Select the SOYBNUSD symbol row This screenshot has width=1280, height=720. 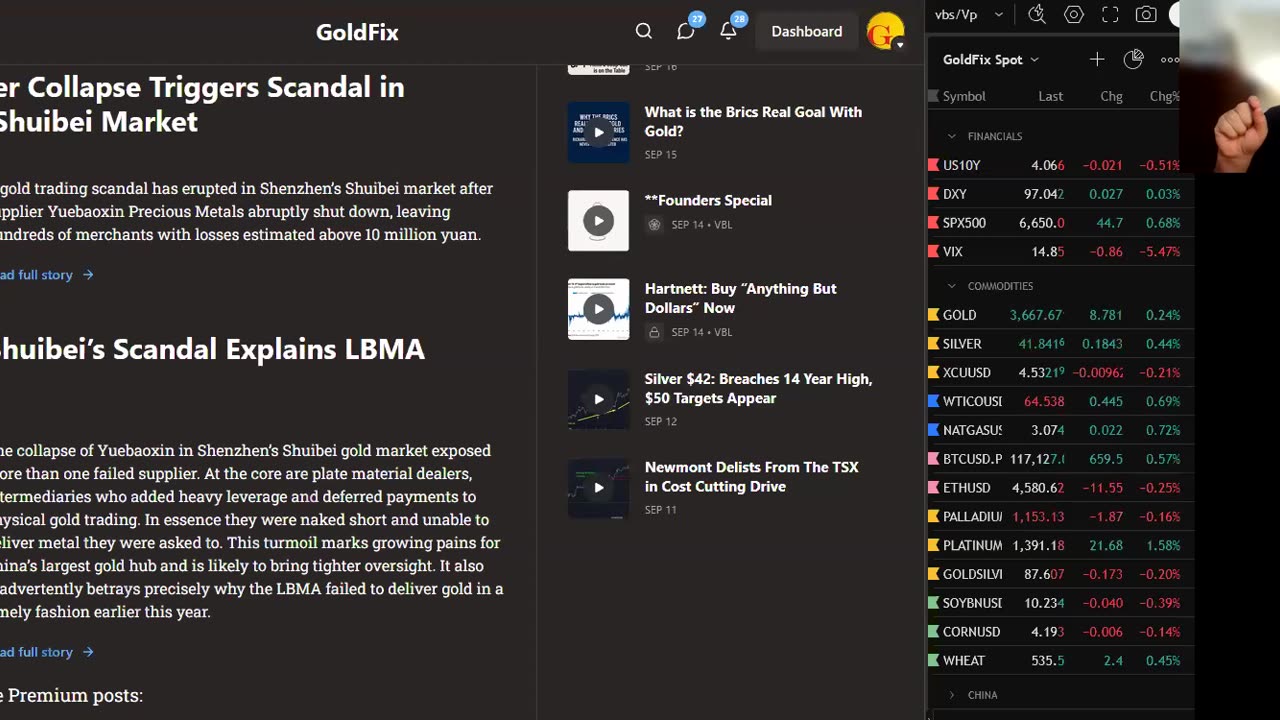[x=1060, y=603]
